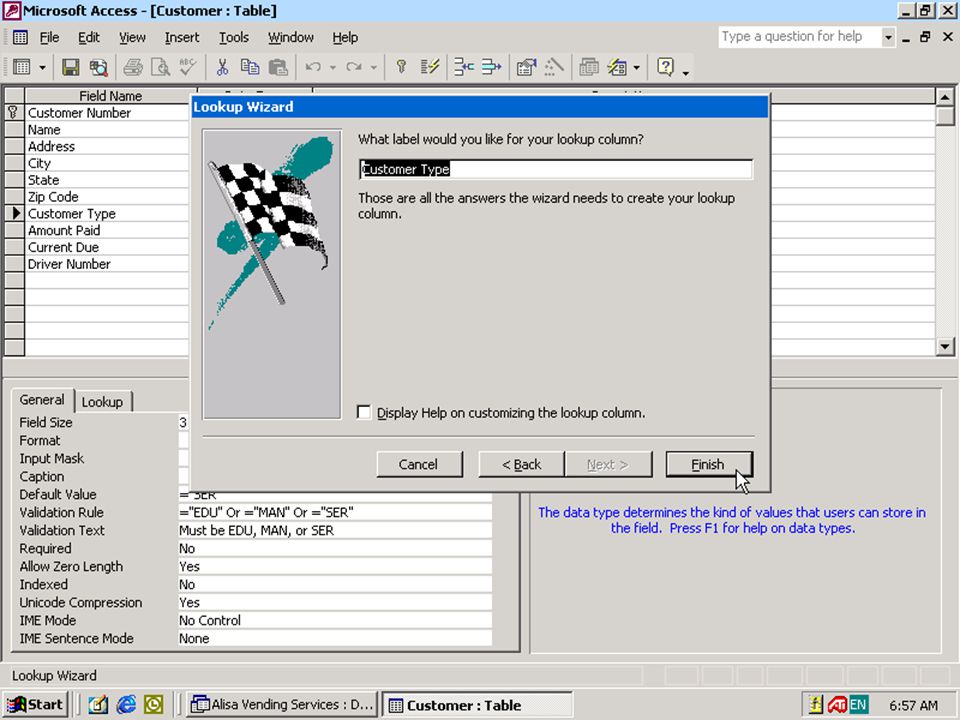Click the field grid scroll down arrow
960x720 pixels.
click(x=945, y=347)
